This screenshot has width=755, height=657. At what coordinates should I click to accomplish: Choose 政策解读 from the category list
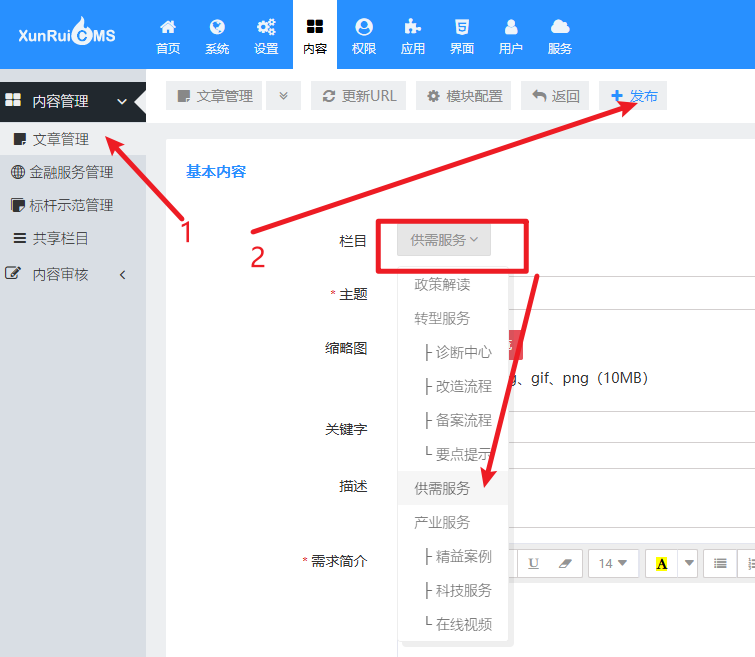442,285
